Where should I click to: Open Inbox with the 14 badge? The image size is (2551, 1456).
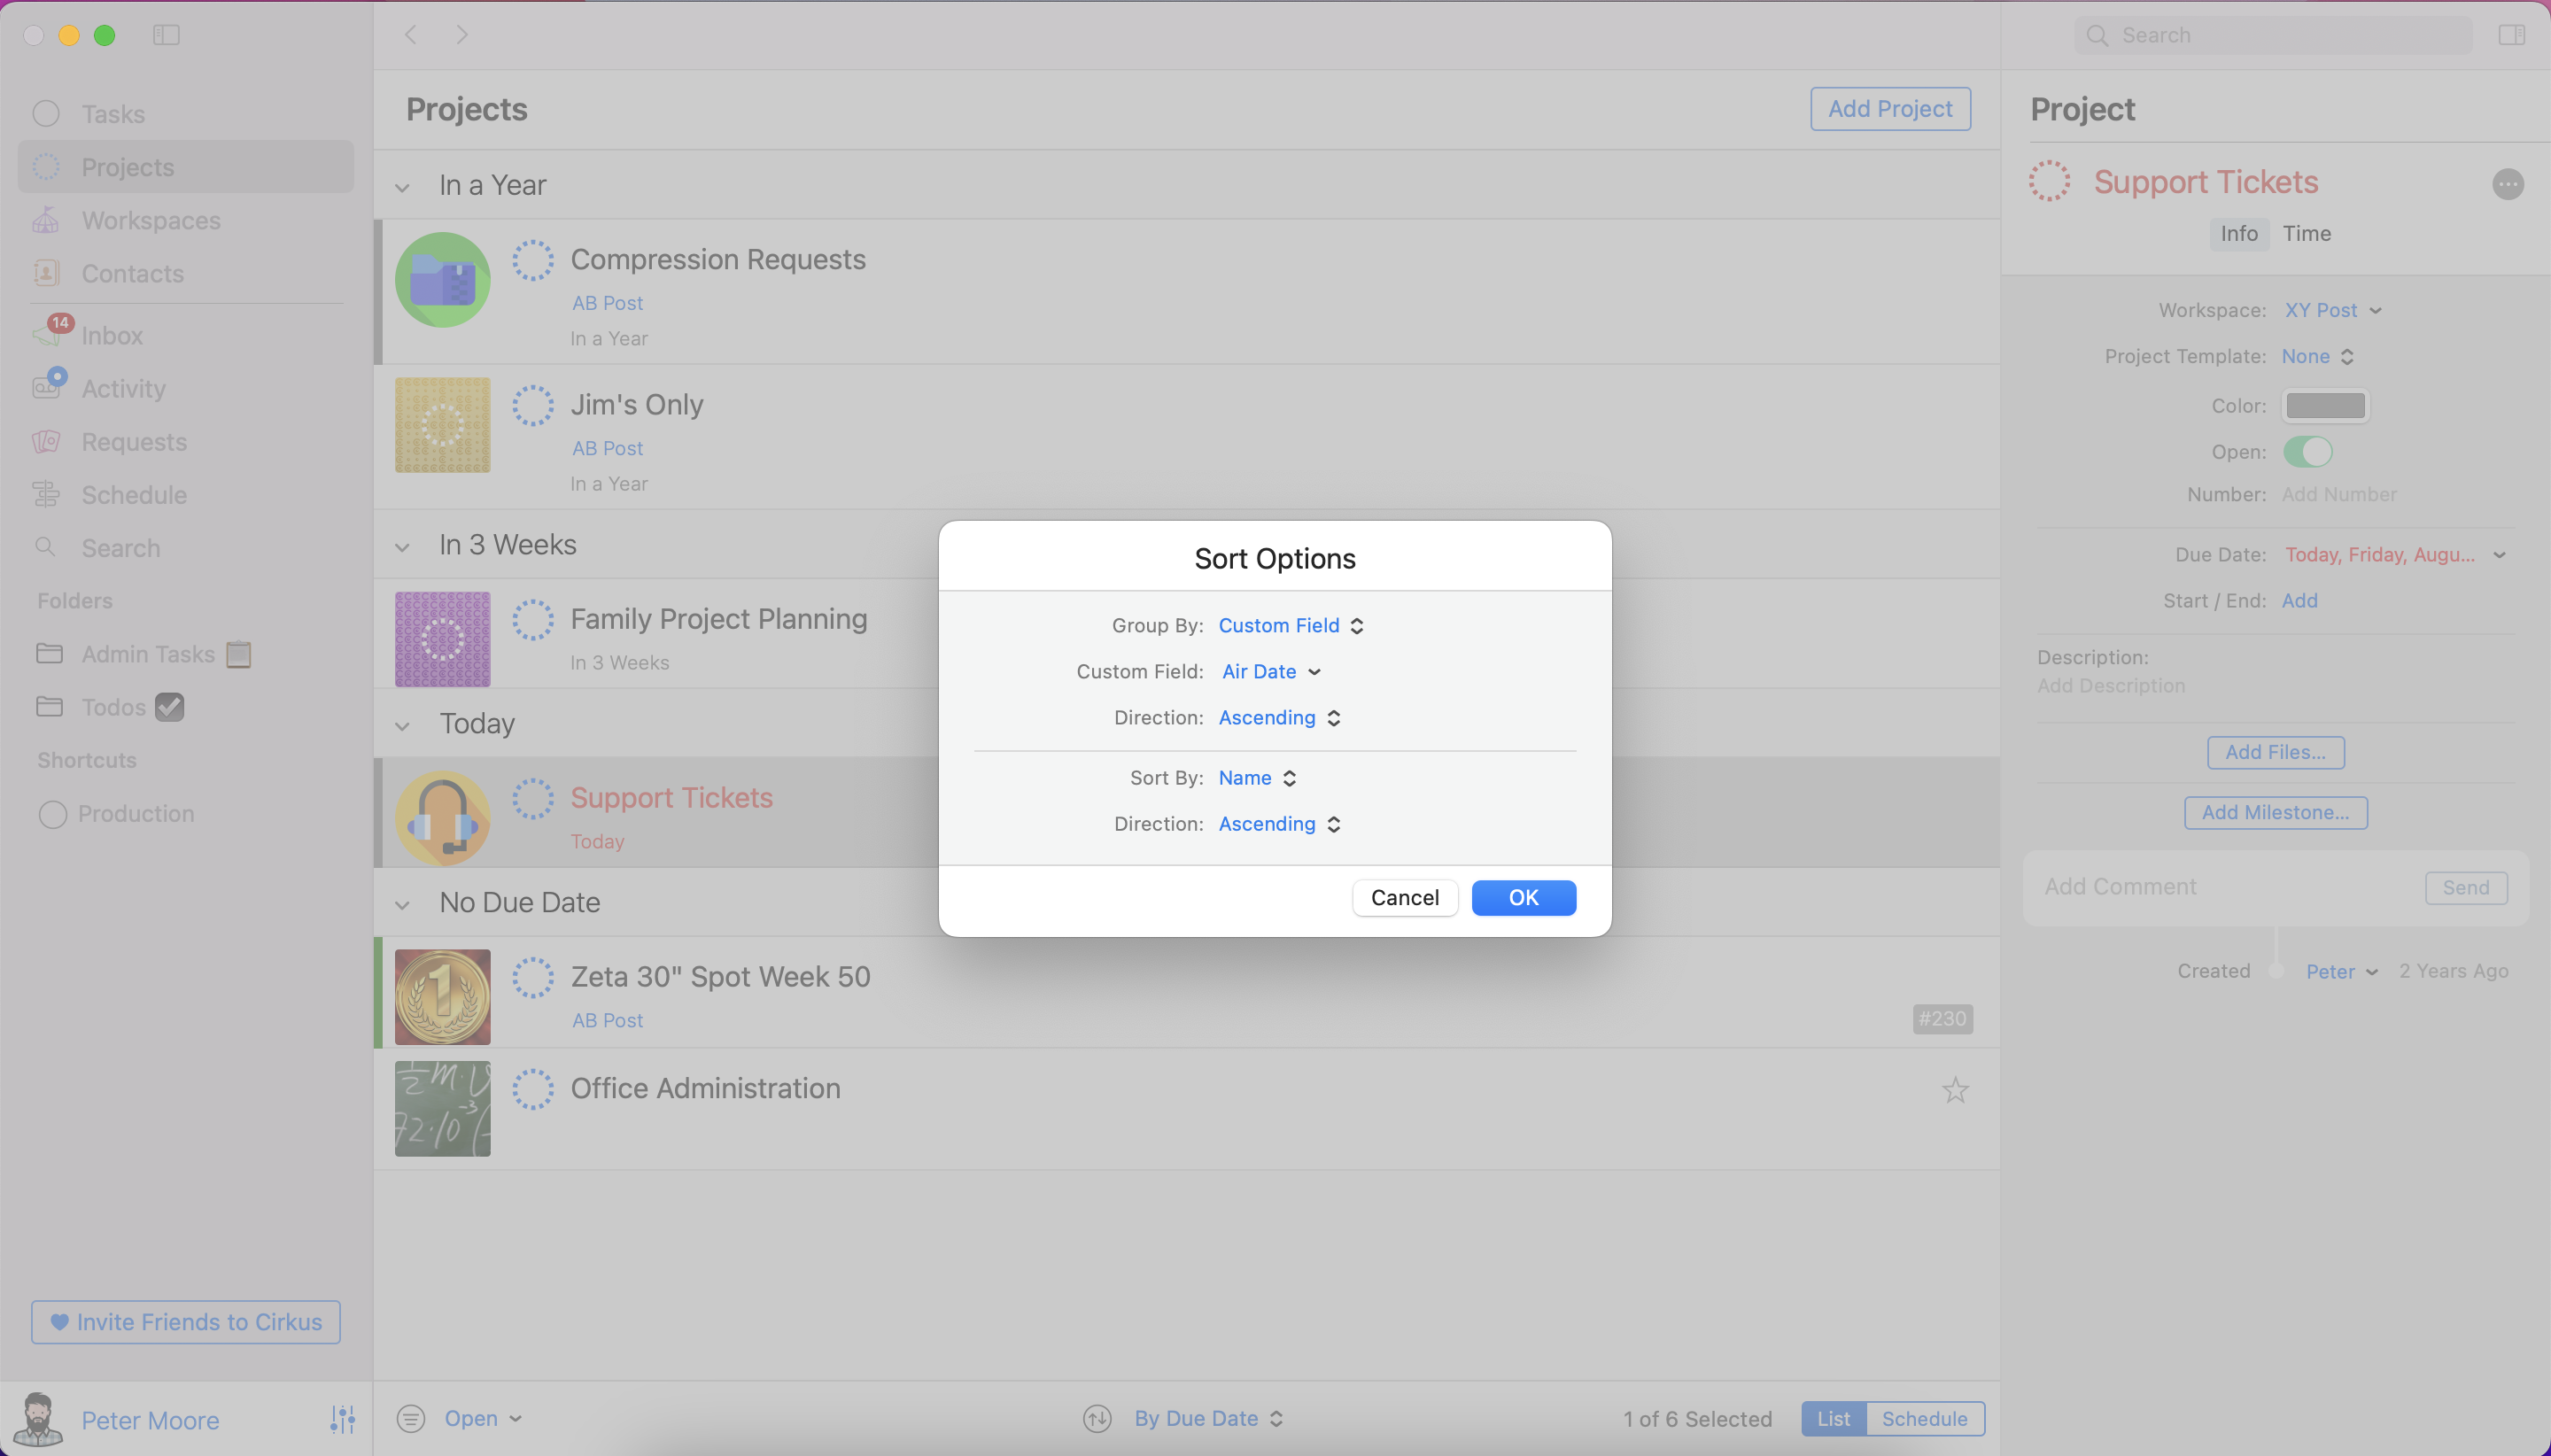click(x=110, y=335)
